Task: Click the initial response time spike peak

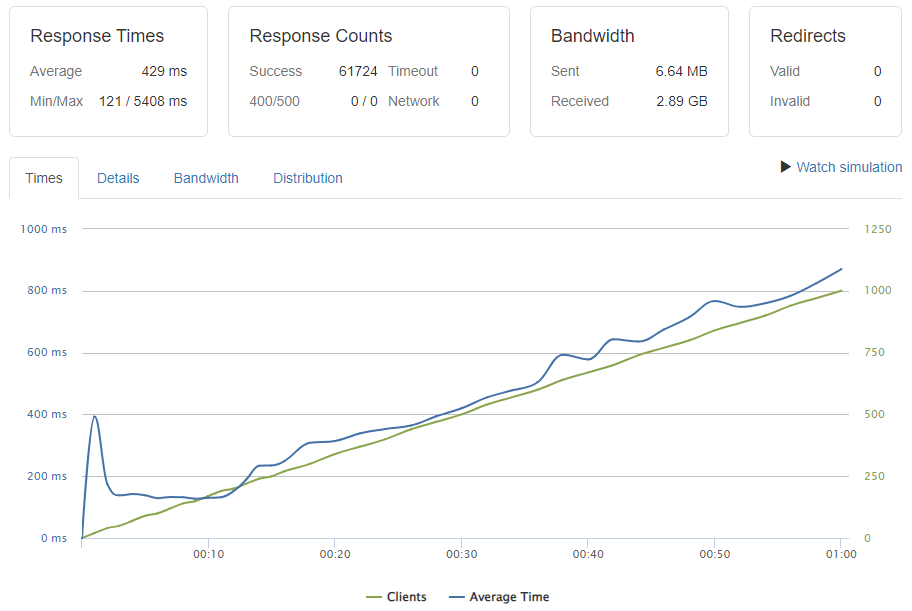Action: pos(94,416)
